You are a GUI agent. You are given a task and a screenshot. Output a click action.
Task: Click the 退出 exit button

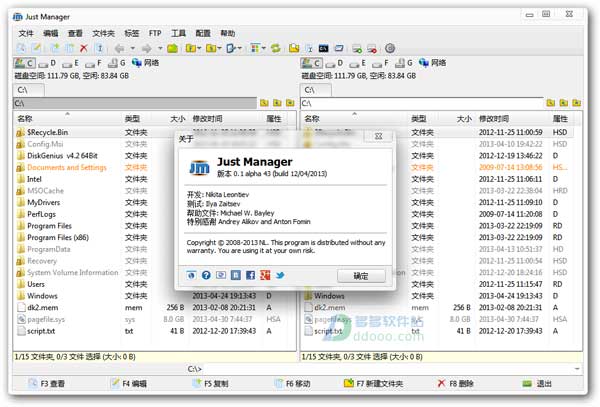pos(538,383)
